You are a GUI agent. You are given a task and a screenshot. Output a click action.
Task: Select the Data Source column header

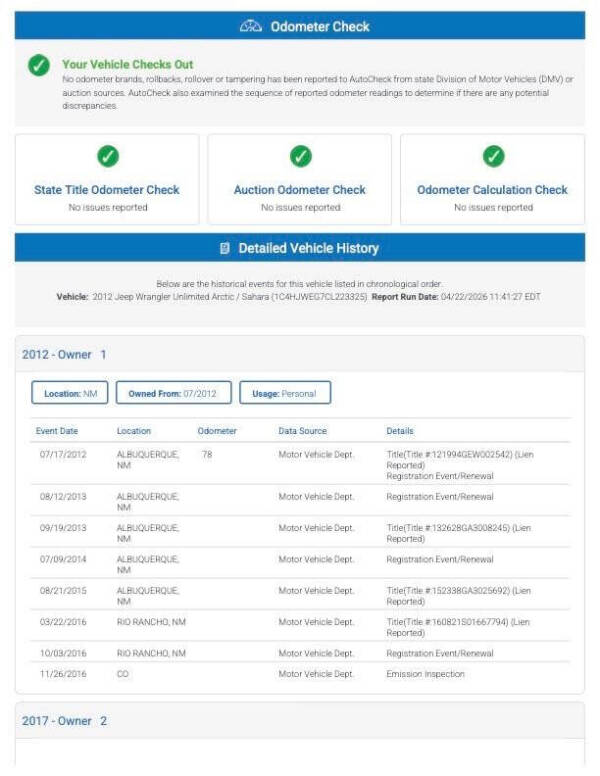coord(302,431)
